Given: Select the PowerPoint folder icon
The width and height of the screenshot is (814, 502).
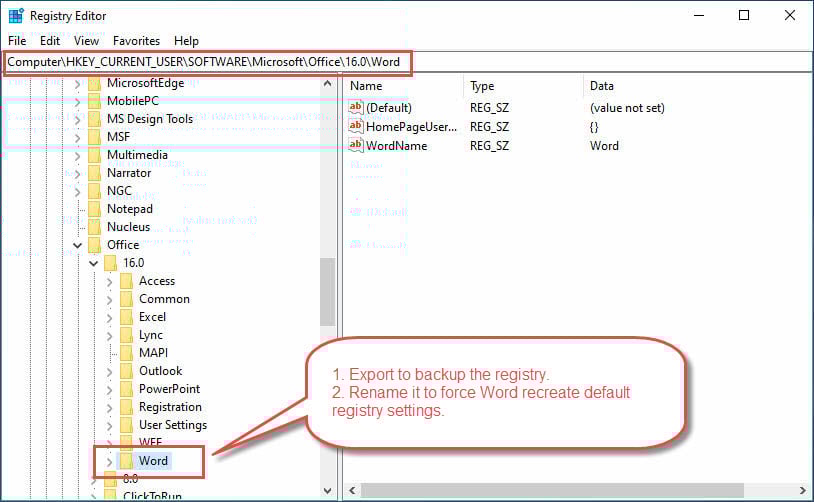Looking at the screenshot, I should tap(127, 389).
